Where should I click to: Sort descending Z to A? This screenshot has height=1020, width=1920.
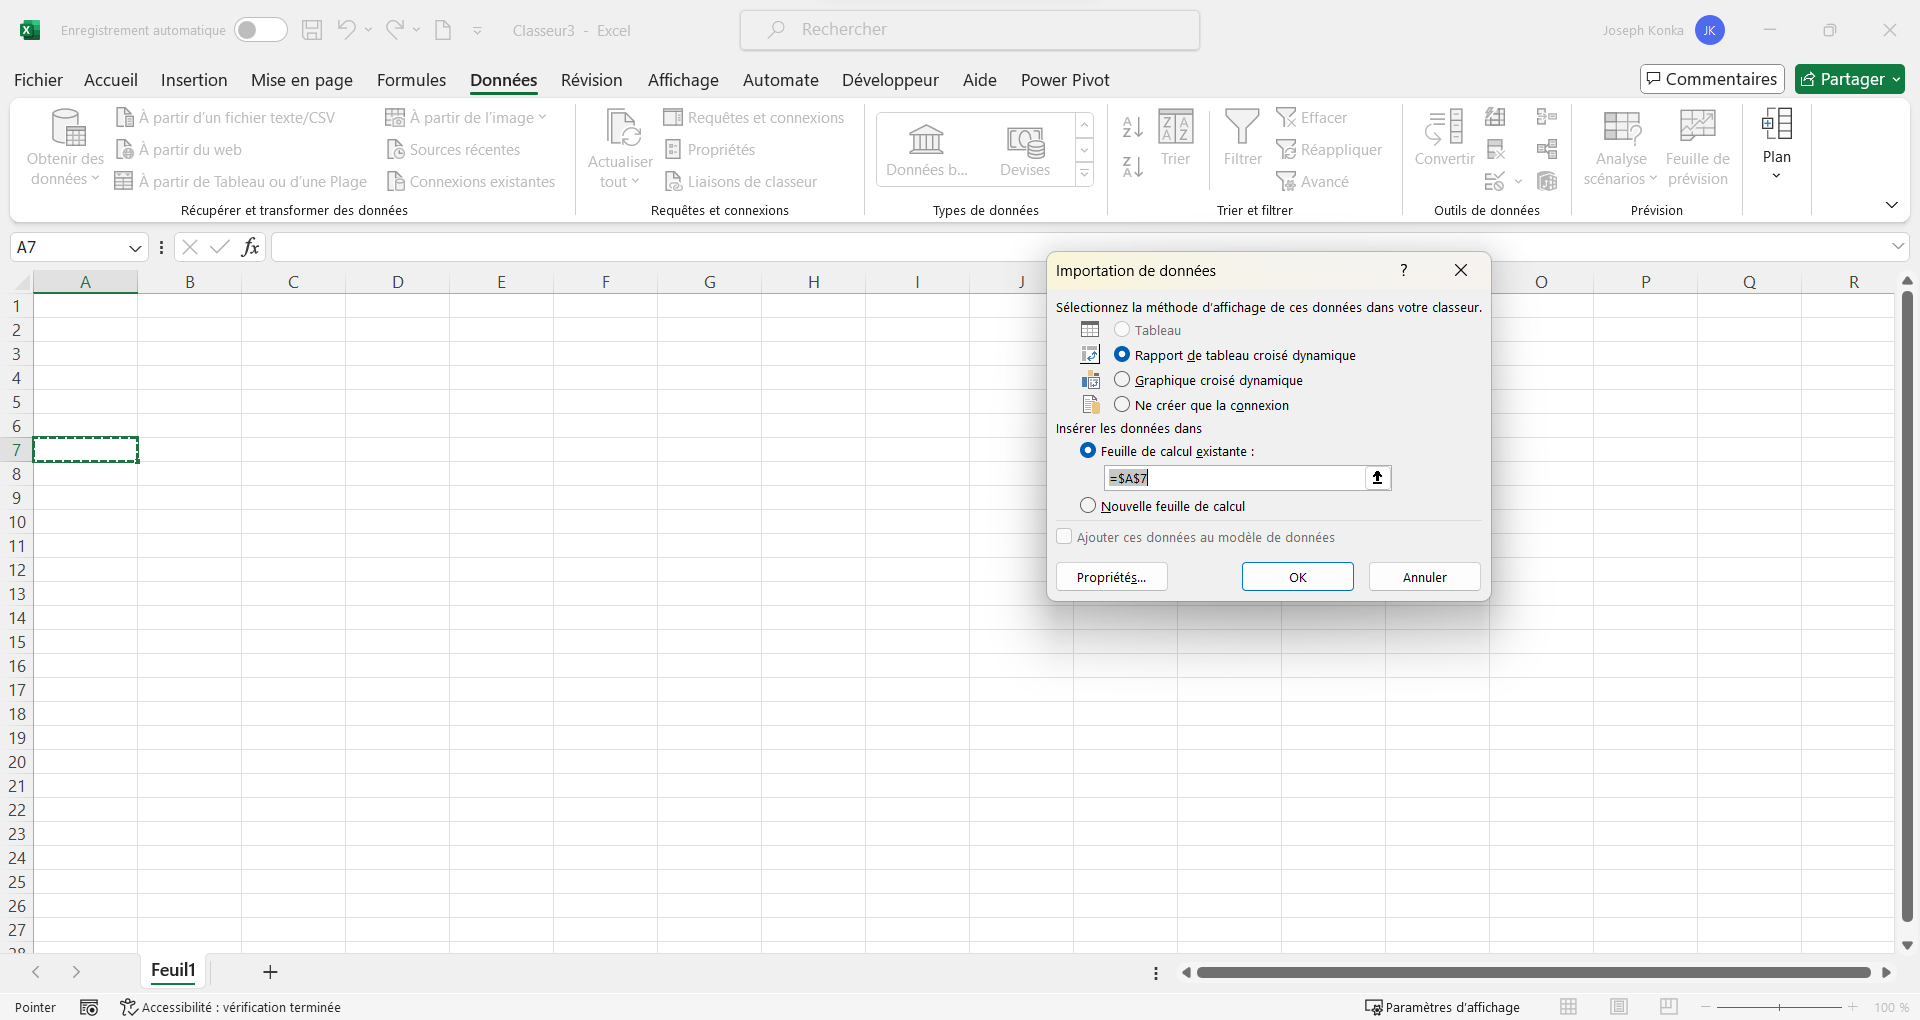pos(1132,167)
